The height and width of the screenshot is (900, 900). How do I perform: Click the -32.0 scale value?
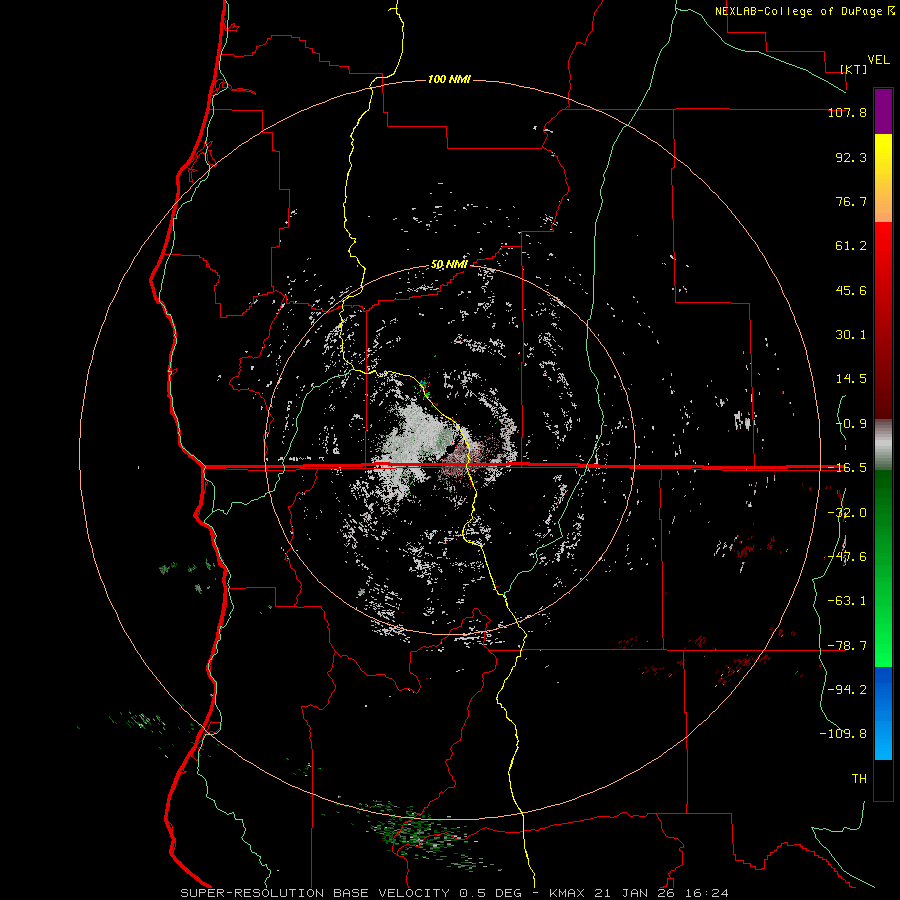[x=847, y=513]
